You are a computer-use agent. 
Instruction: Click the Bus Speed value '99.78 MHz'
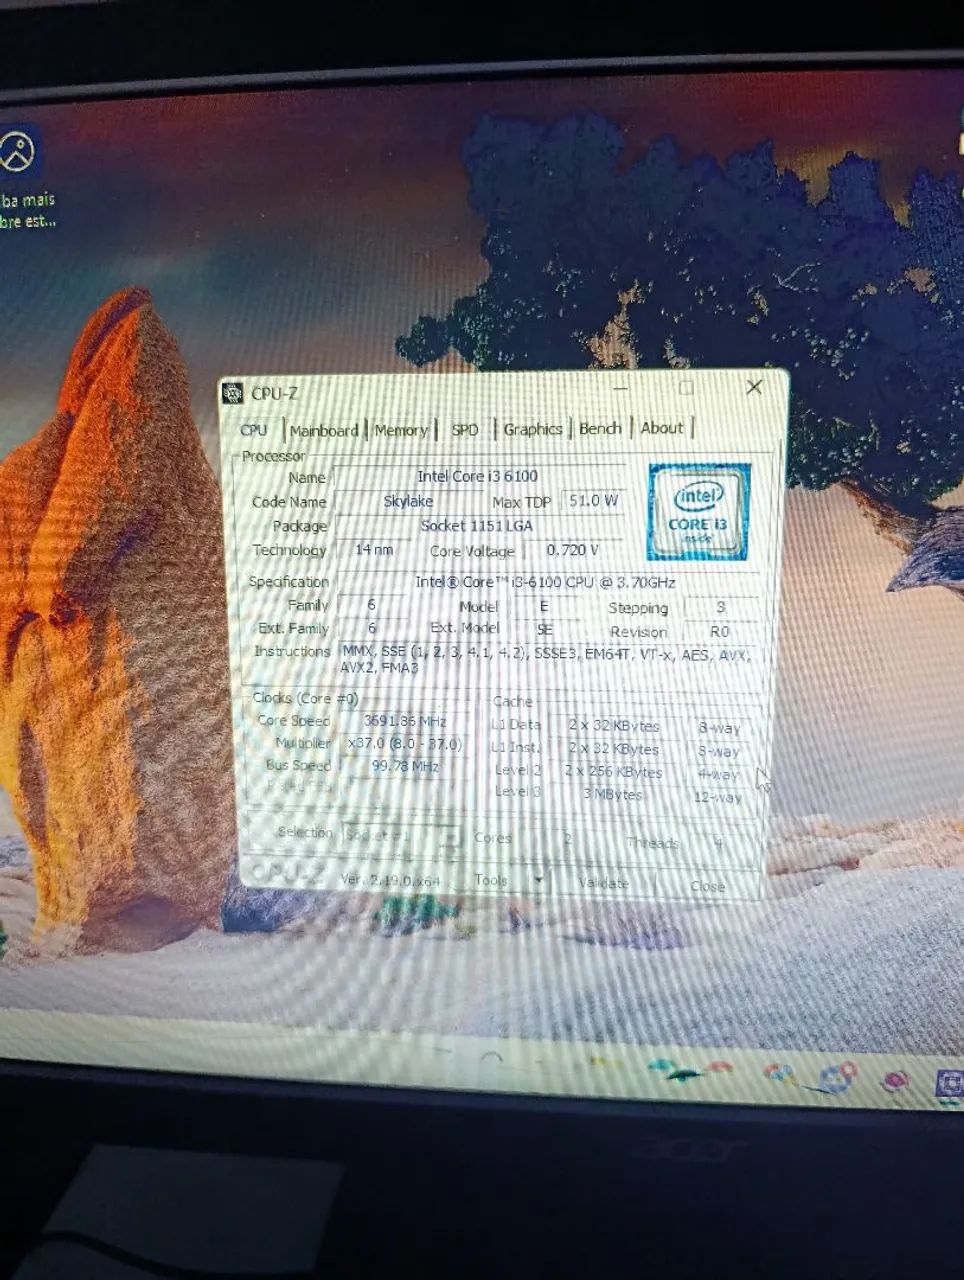[x=404, y=766]
